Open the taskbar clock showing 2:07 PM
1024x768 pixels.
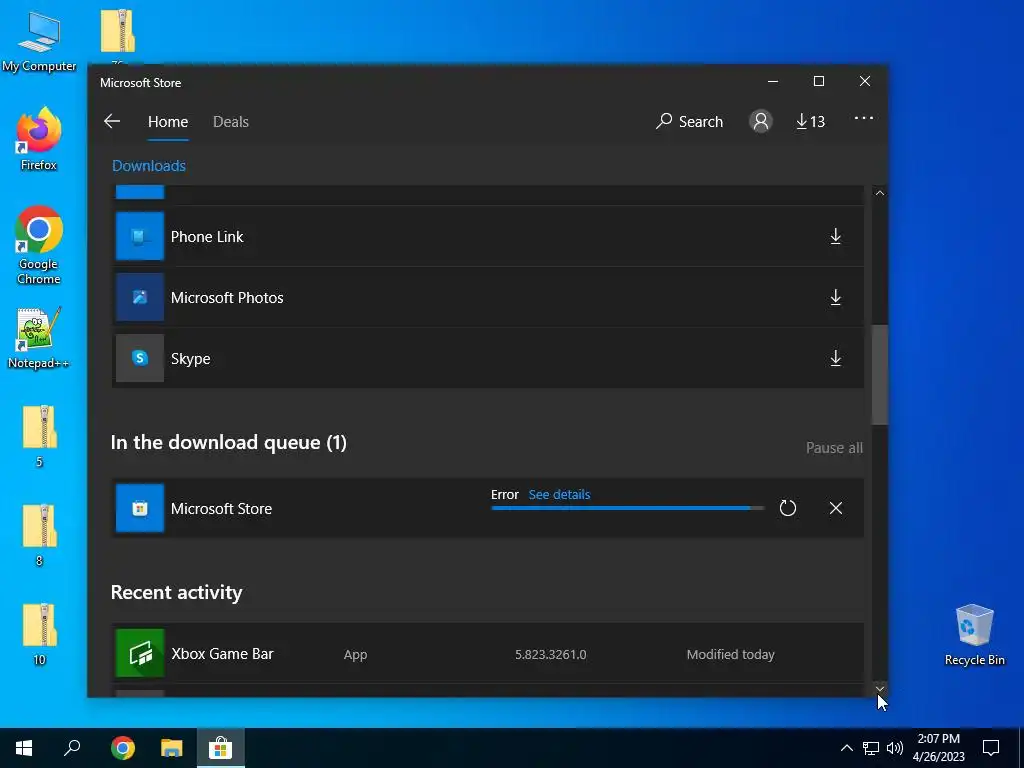[x=938, y=748]
